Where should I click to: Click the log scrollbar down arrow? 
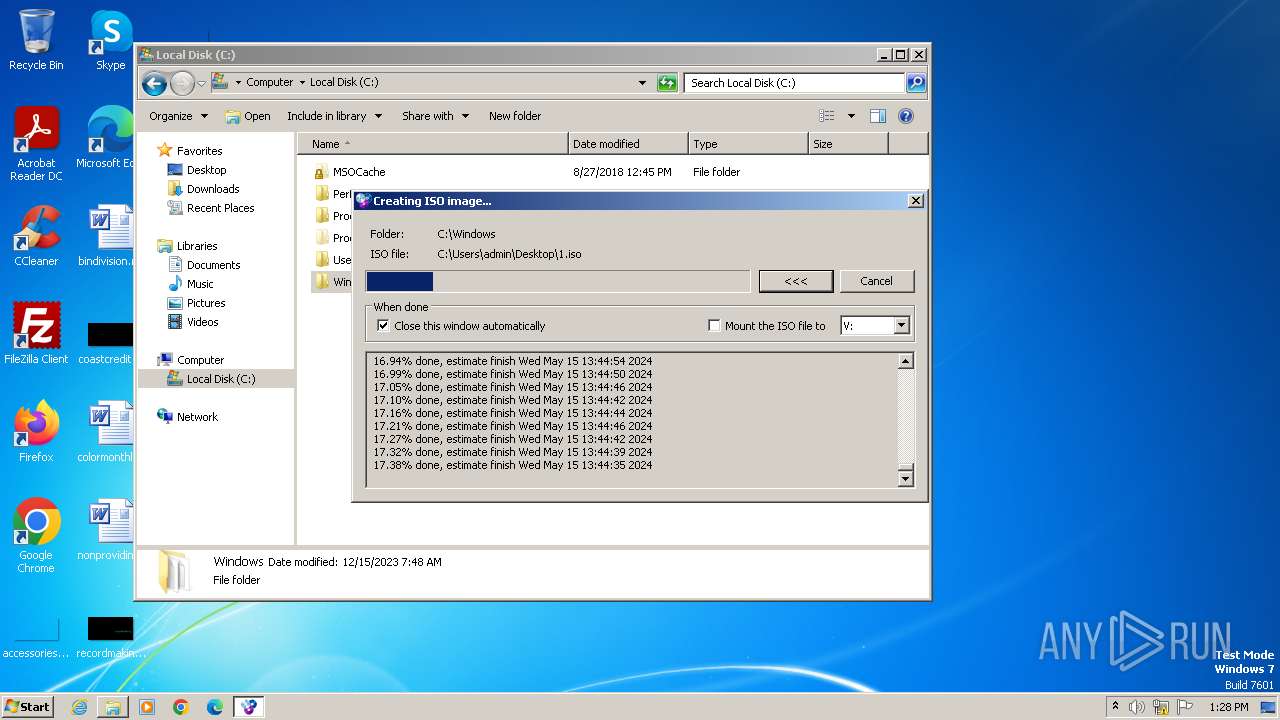tap(906, 479)
